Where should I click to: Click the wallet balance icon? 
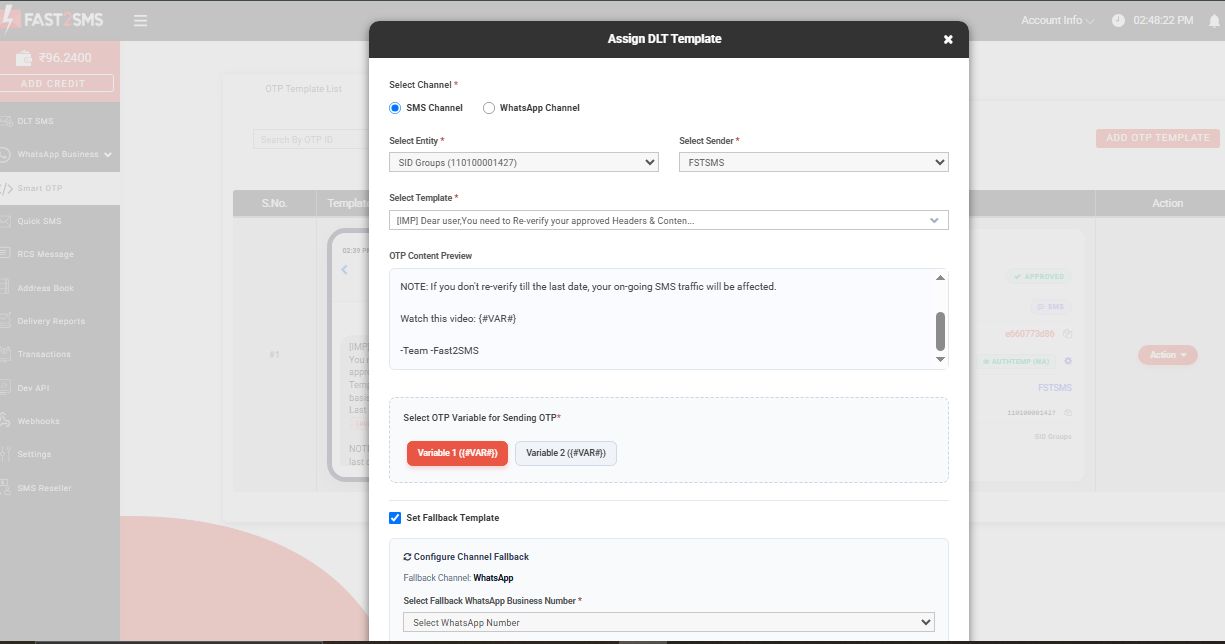[x=24, y=58]
